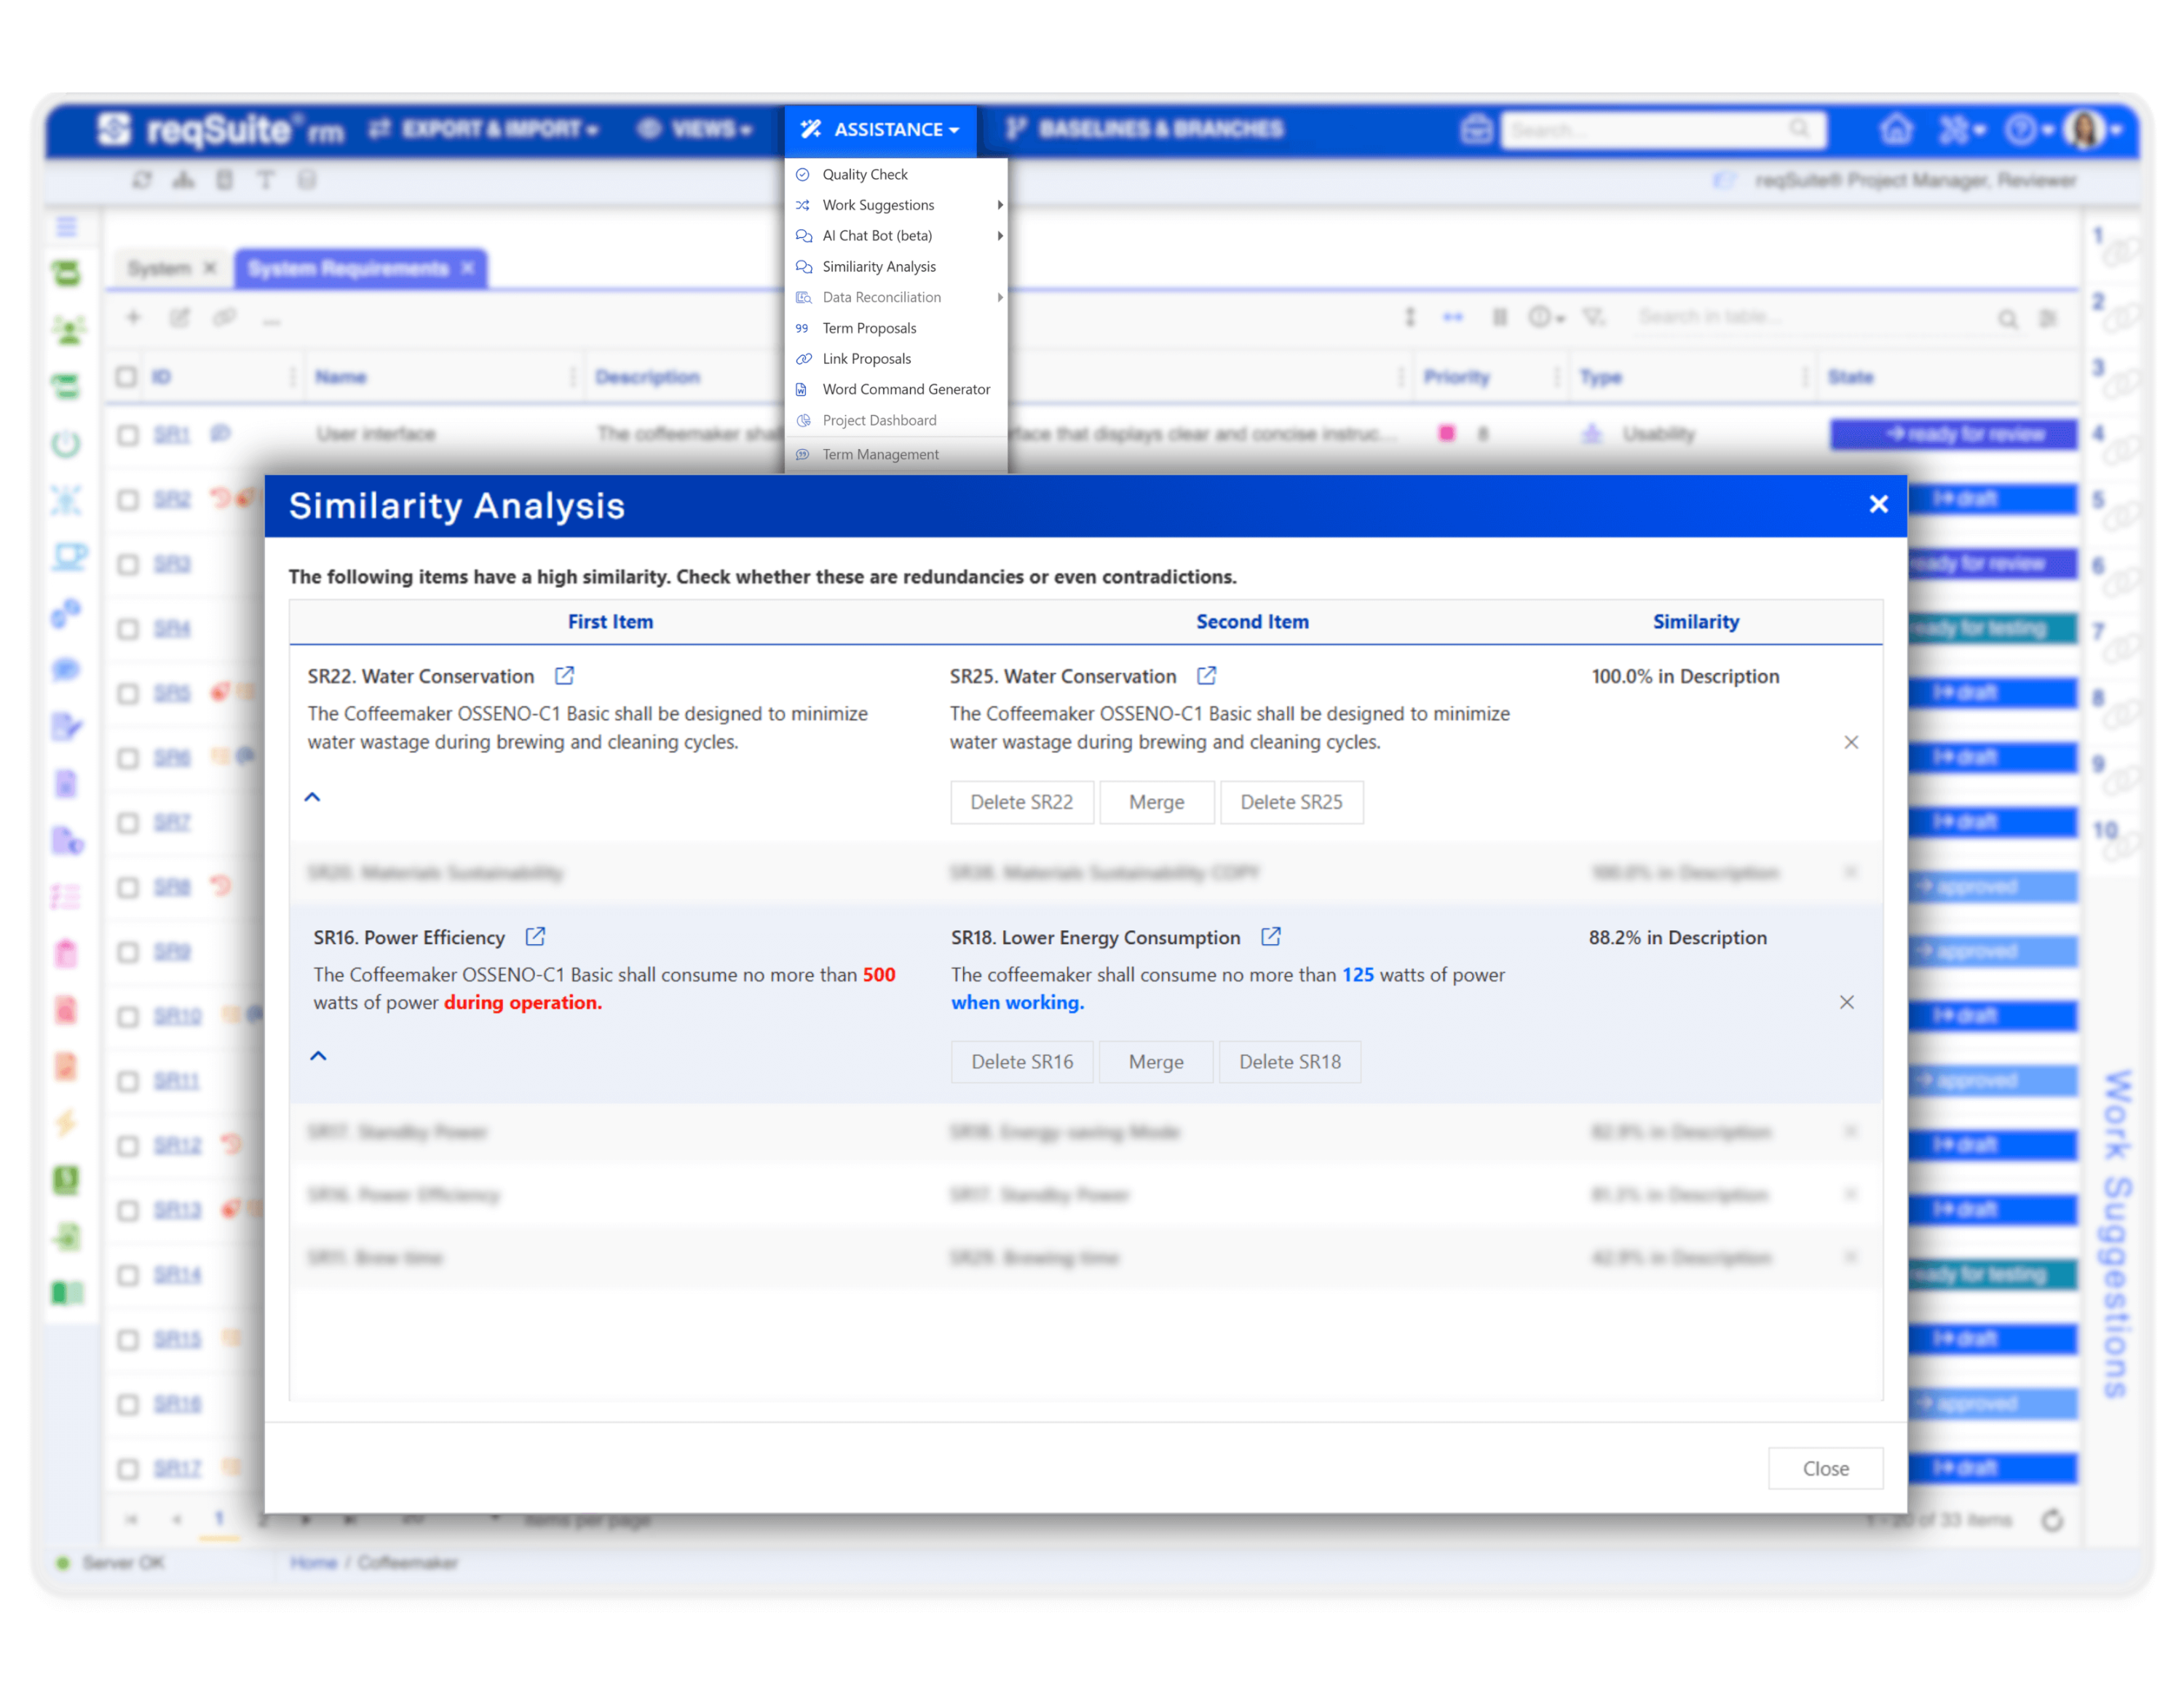Open SR18 Lower Energy Consumption externally
This screenshot has width=2184, height=1690.
click(1271, 937)
